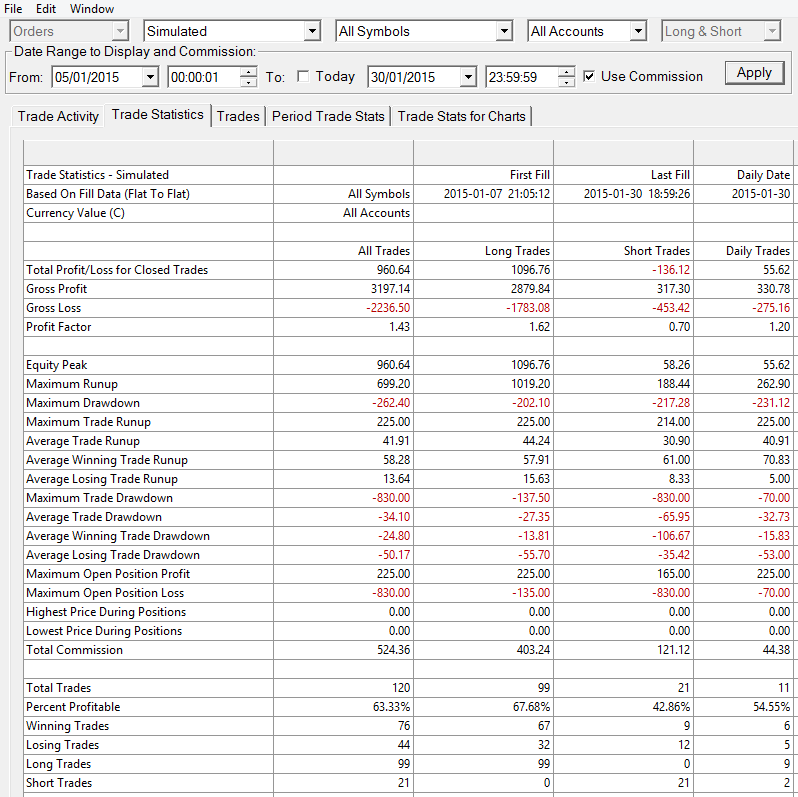Expand the All Accounts dropdown

(638, 31)
